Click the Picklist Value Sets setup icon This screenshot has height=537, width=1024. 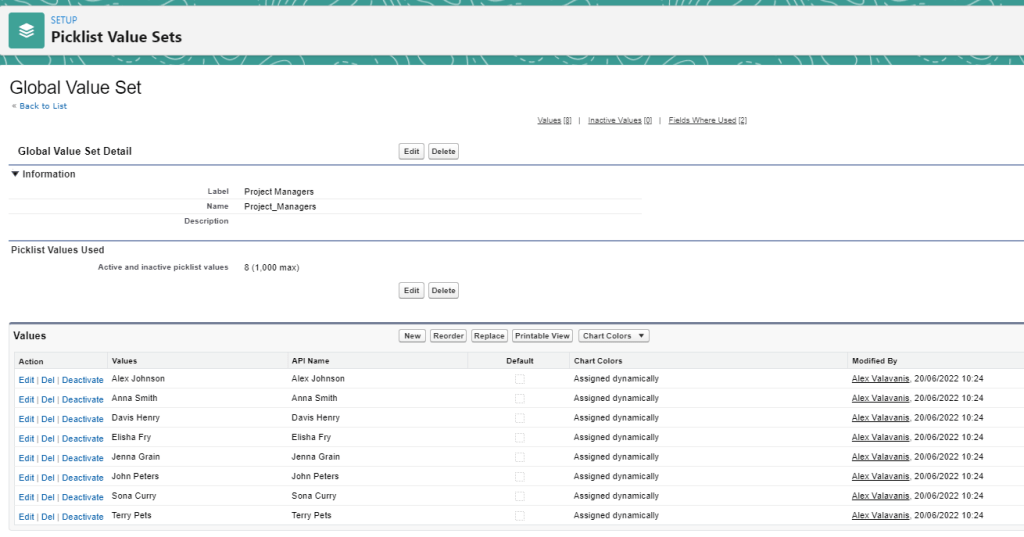pos(27,30)
